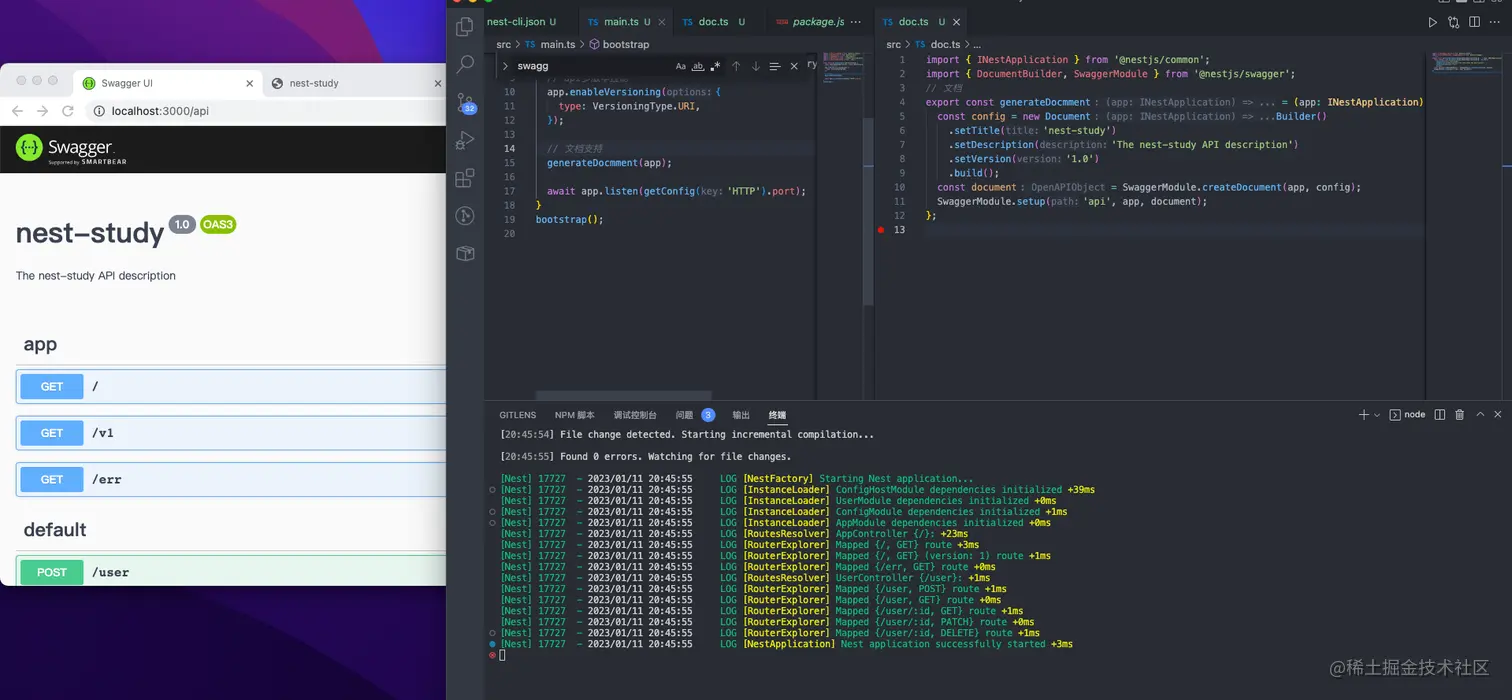Close the main.ts editor tab
This screenshot has width=1512, height=700.
point(661,22)
